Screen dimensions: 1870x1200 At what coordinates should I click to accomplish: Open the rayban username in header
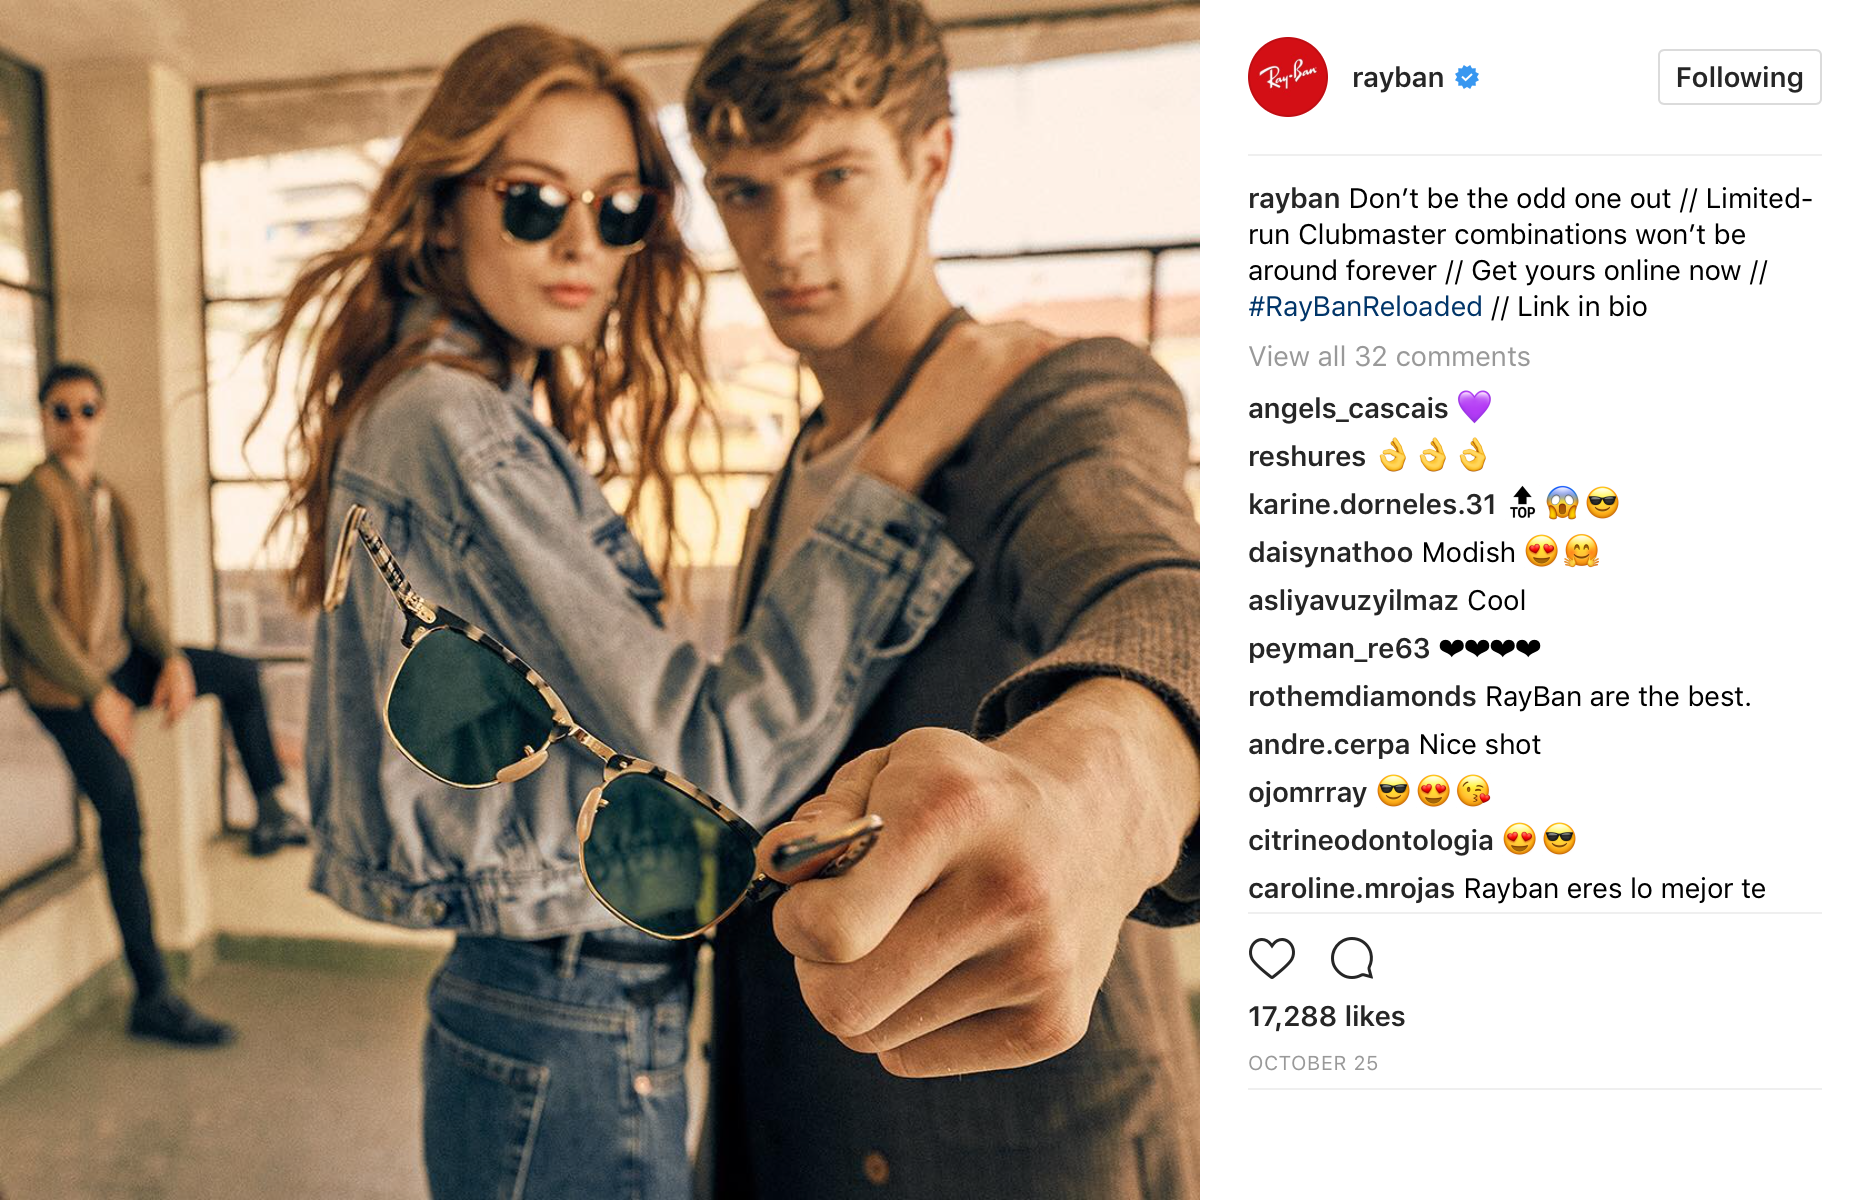point(1397,78)
